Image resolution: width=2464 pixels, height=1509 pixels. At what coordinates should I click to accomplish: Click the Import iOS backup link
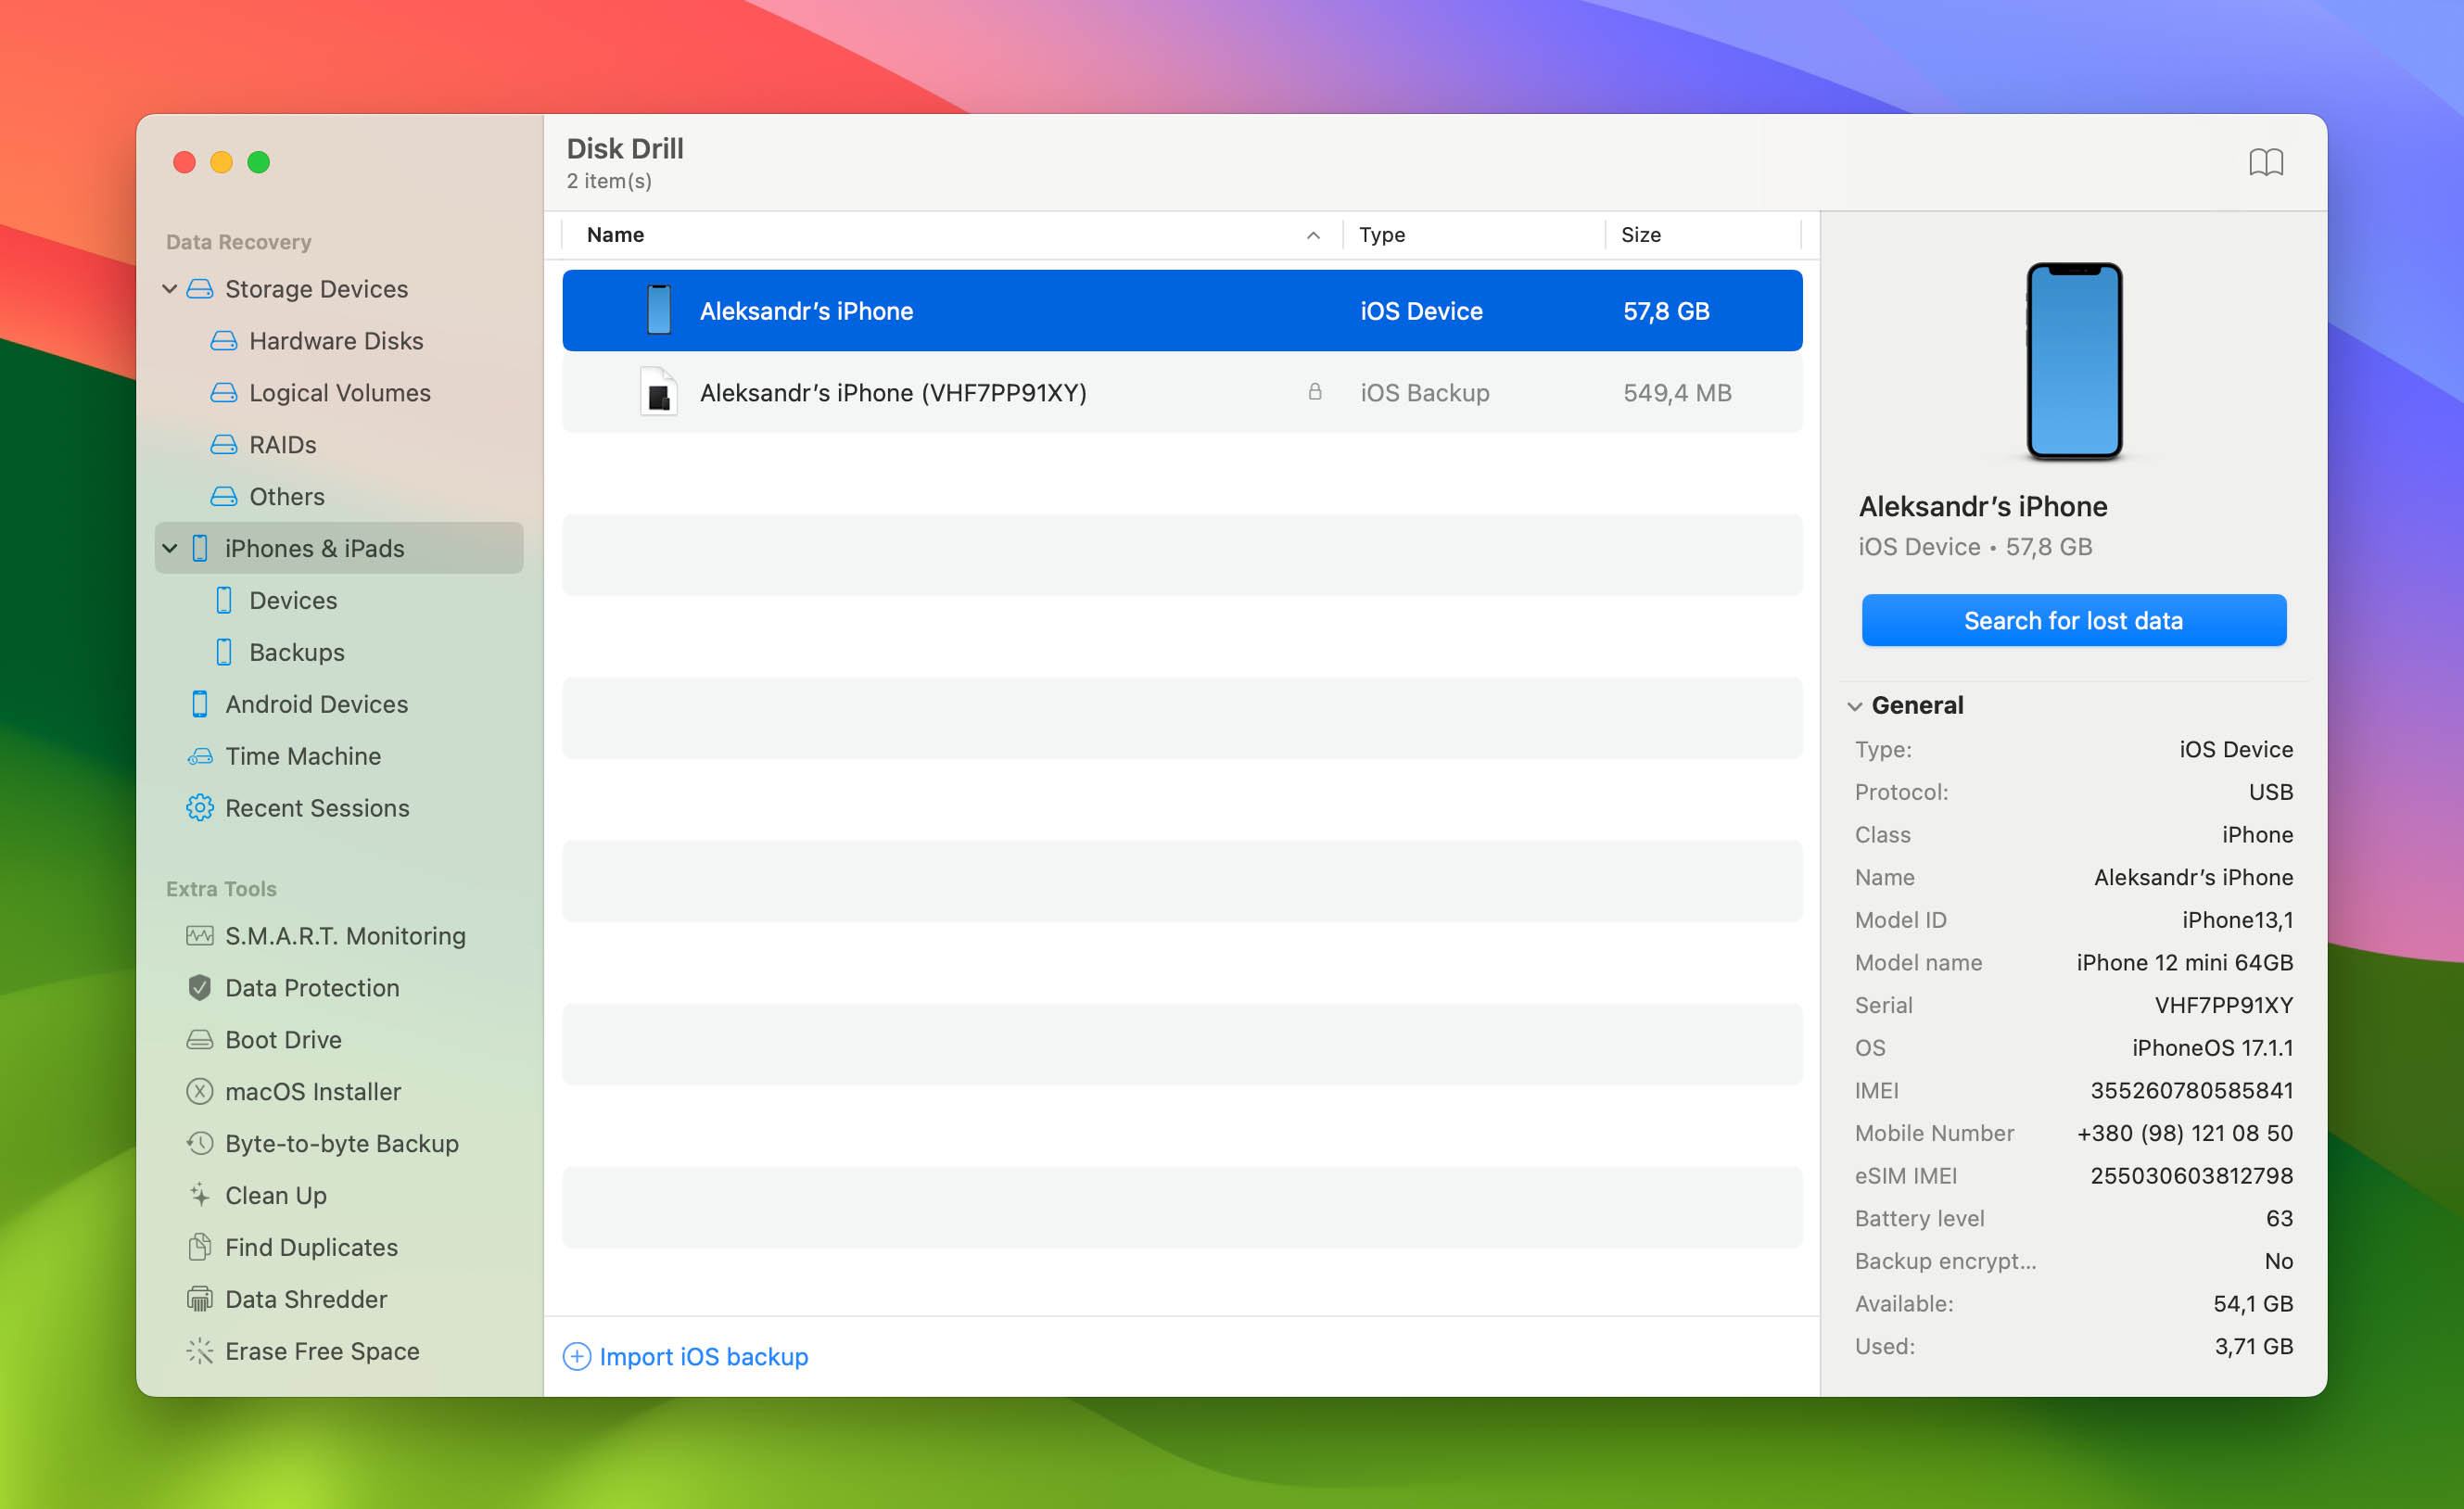[703, 1357]
